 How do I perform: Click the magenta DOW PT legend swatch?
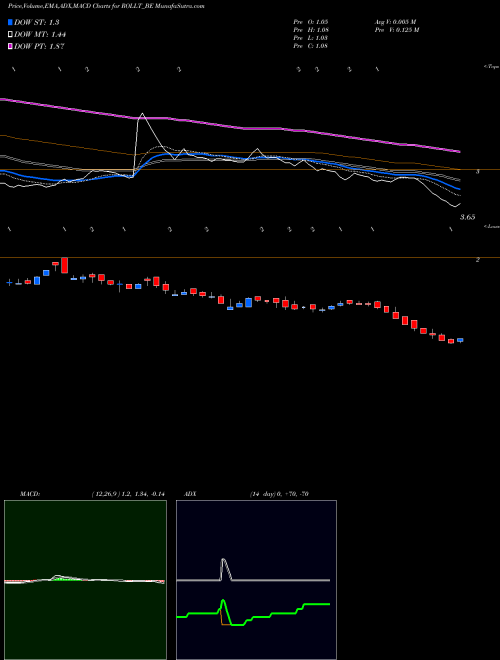[x=10, y=46]
